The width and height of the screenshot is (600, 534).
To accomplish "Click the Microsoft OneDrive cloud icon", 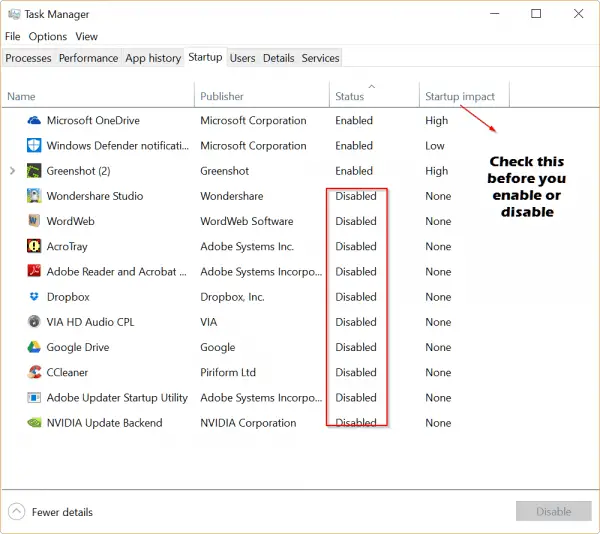I will [x=34, y=120].
